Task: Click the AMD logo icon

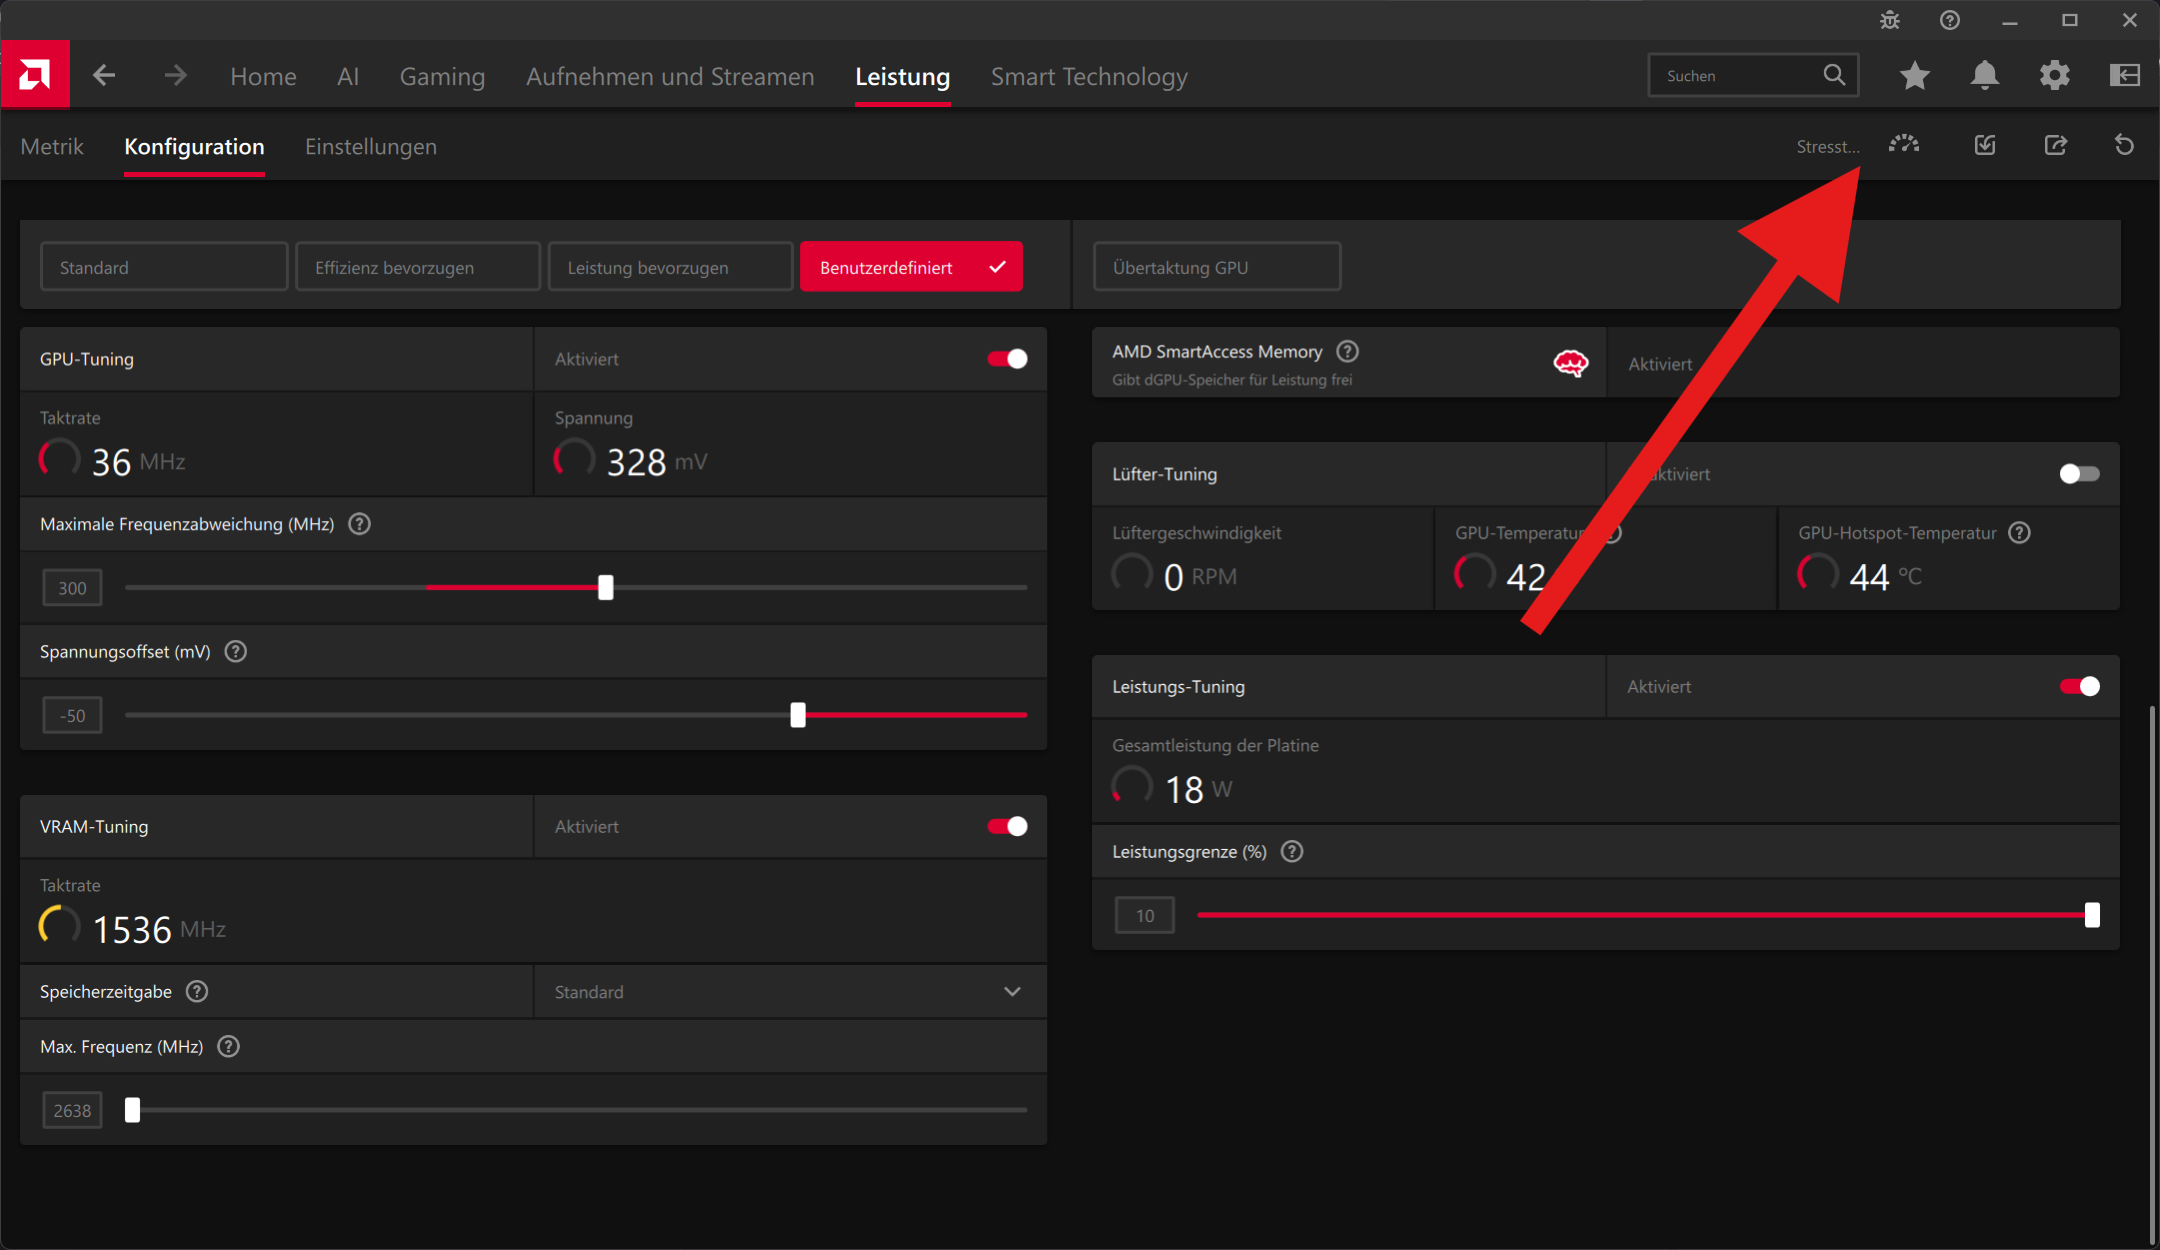Action: 35,74
